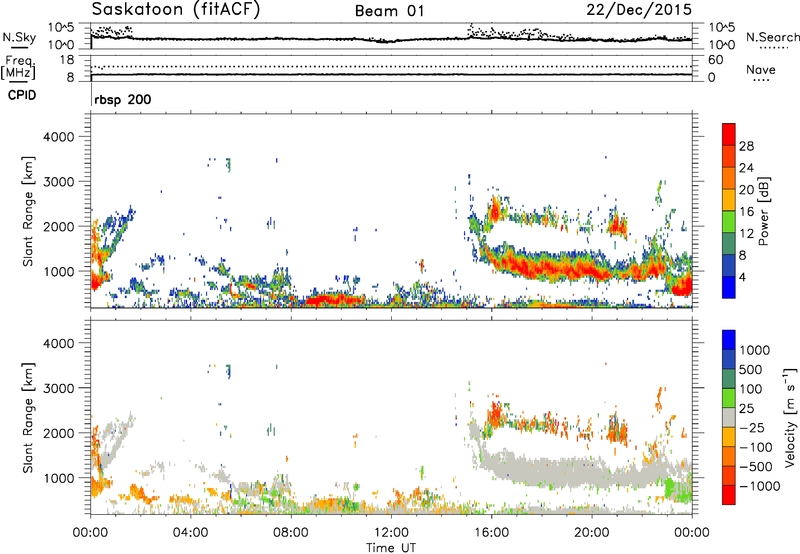Screen dimensions: 800x554
Task: Click the '10^5' label beside N.Sky
Action: point(61,27)
